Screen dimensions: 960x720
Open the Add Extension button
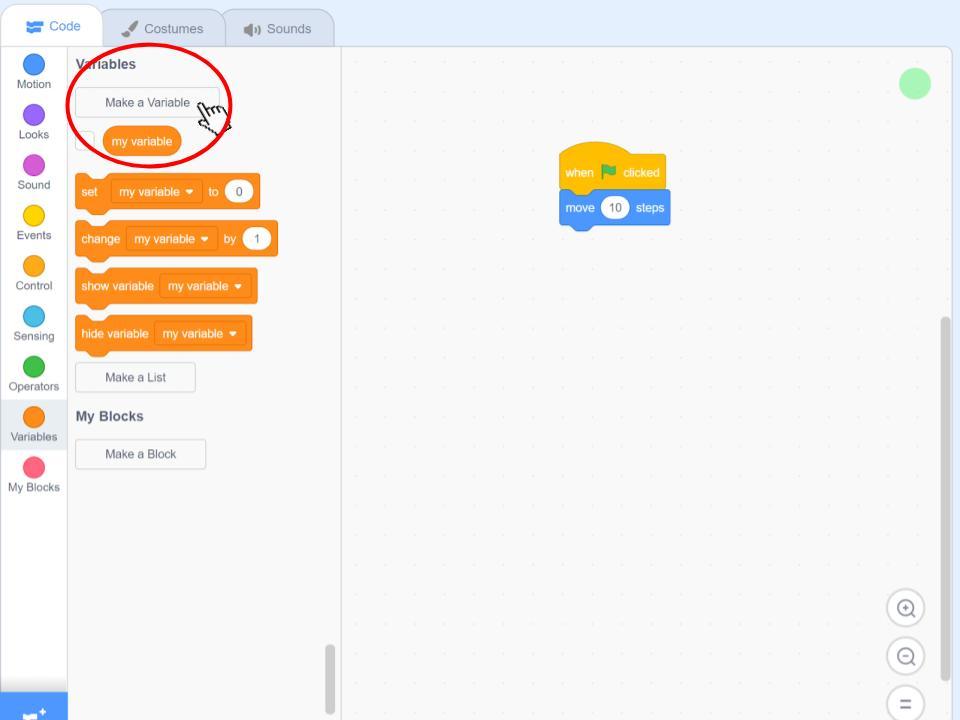(34, 708)
